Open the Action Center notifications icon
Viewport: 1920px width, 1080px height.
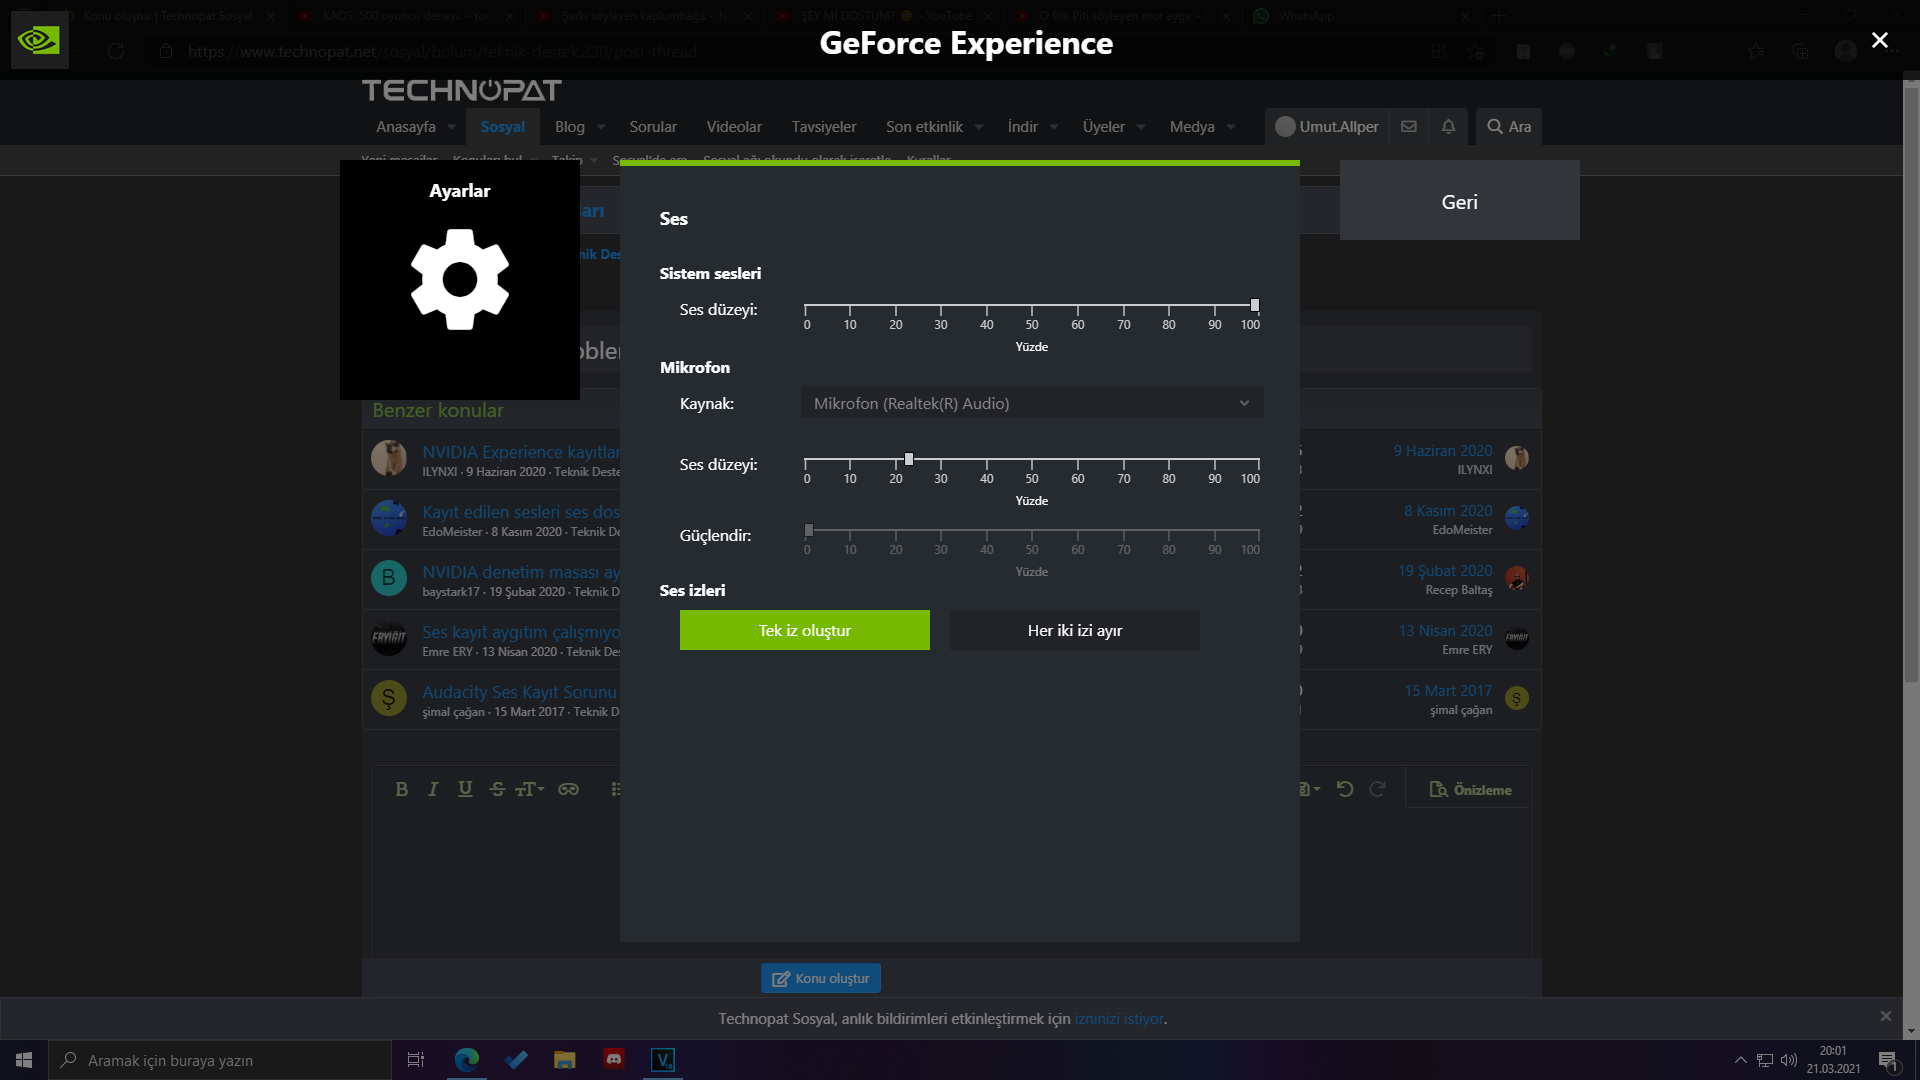tap(1887, 1060)
